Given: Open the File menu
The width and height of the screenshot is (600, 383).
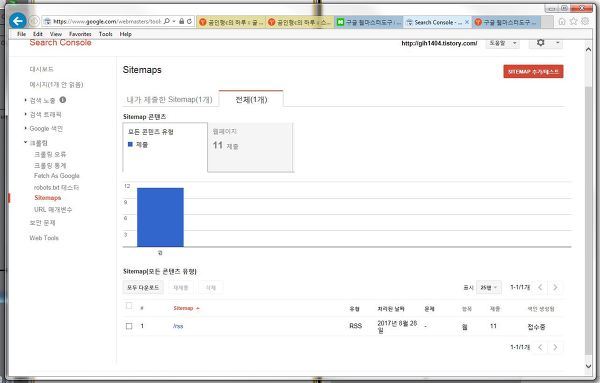Looking at the screenshot, I should [21, 34].
